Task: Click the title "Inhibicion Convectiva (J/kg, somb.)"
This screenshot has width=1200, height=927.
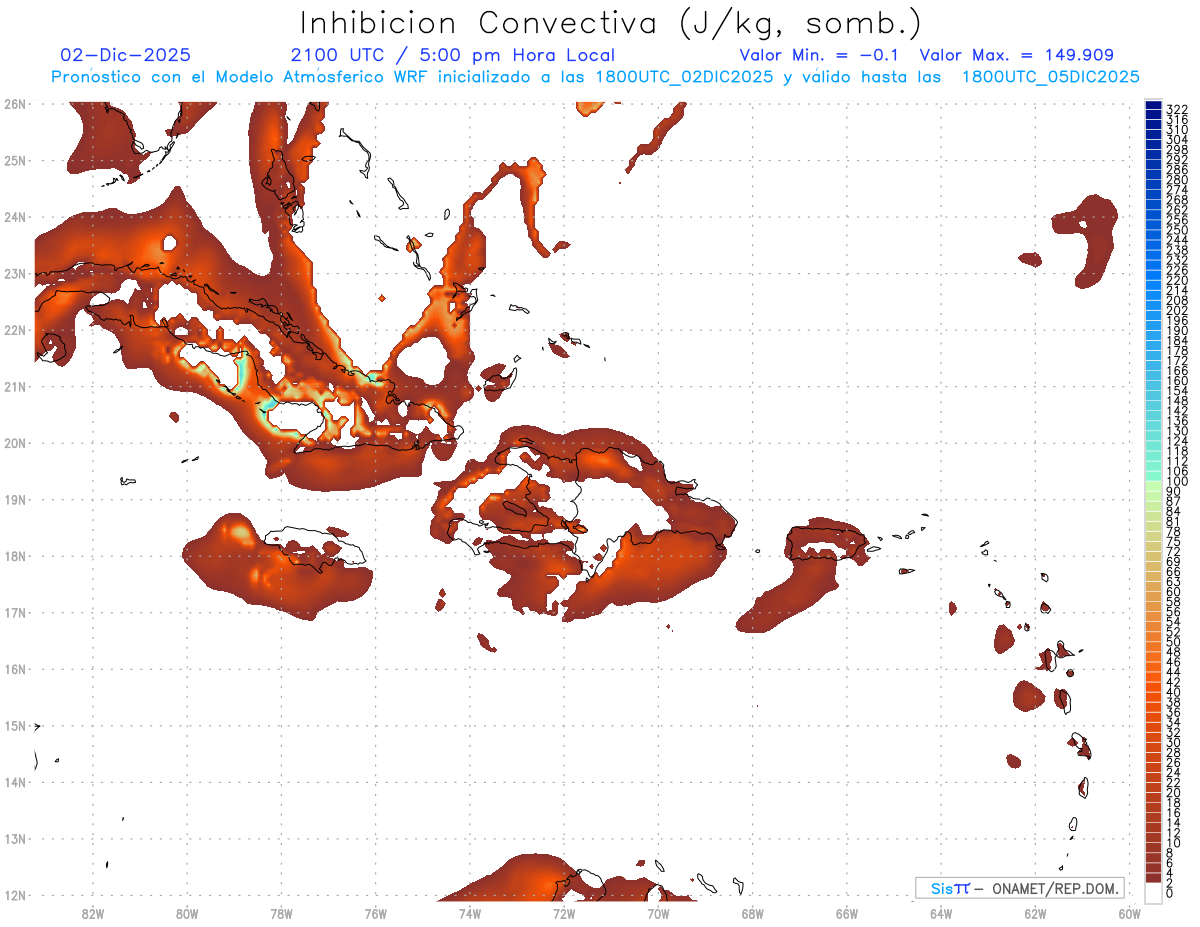Action: click(610, 24)
